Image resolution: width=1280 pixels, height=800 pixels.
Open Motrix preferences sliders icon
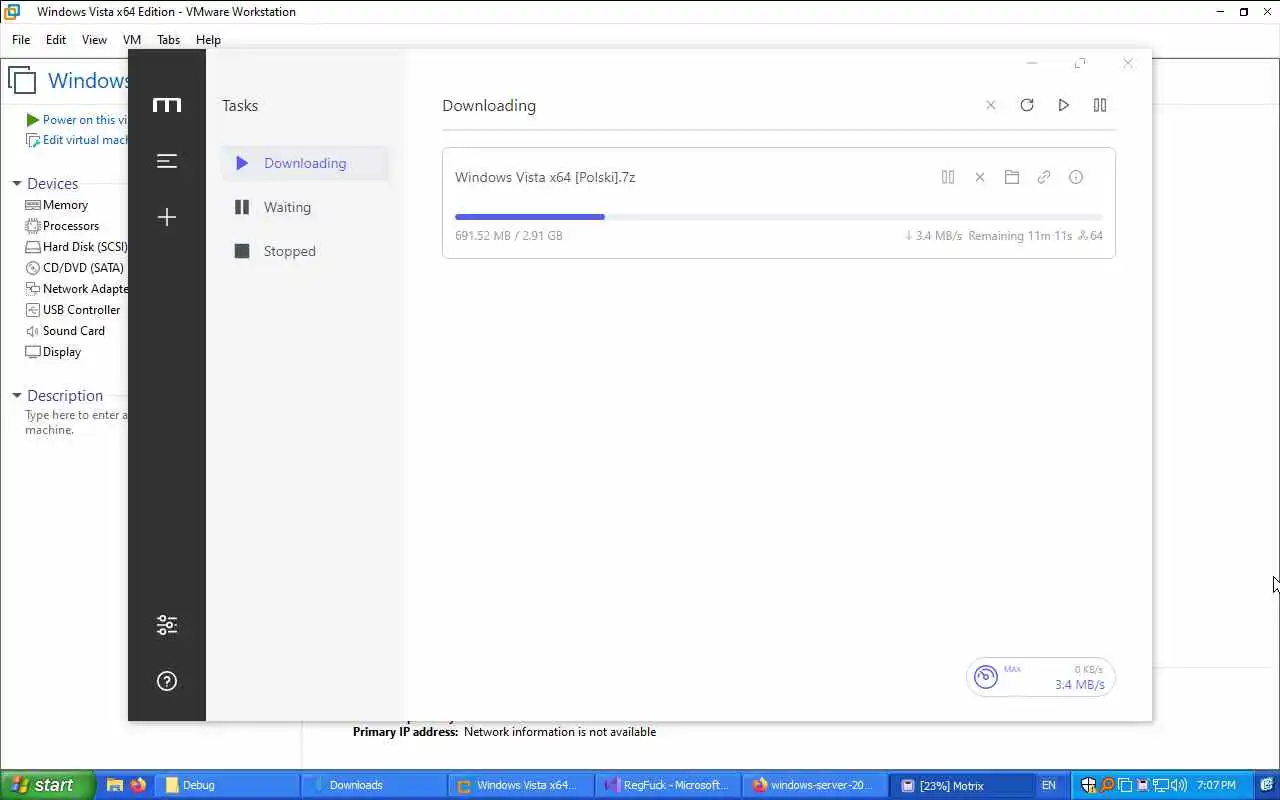(167, 625)
